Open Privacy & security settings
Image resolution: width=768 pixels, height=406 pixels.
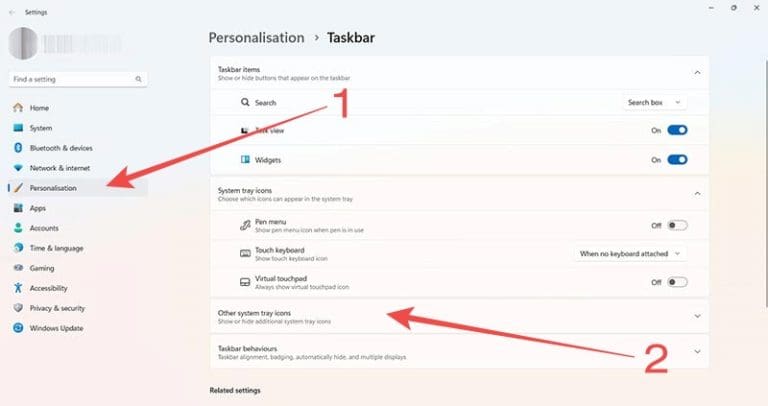(57, 308)
